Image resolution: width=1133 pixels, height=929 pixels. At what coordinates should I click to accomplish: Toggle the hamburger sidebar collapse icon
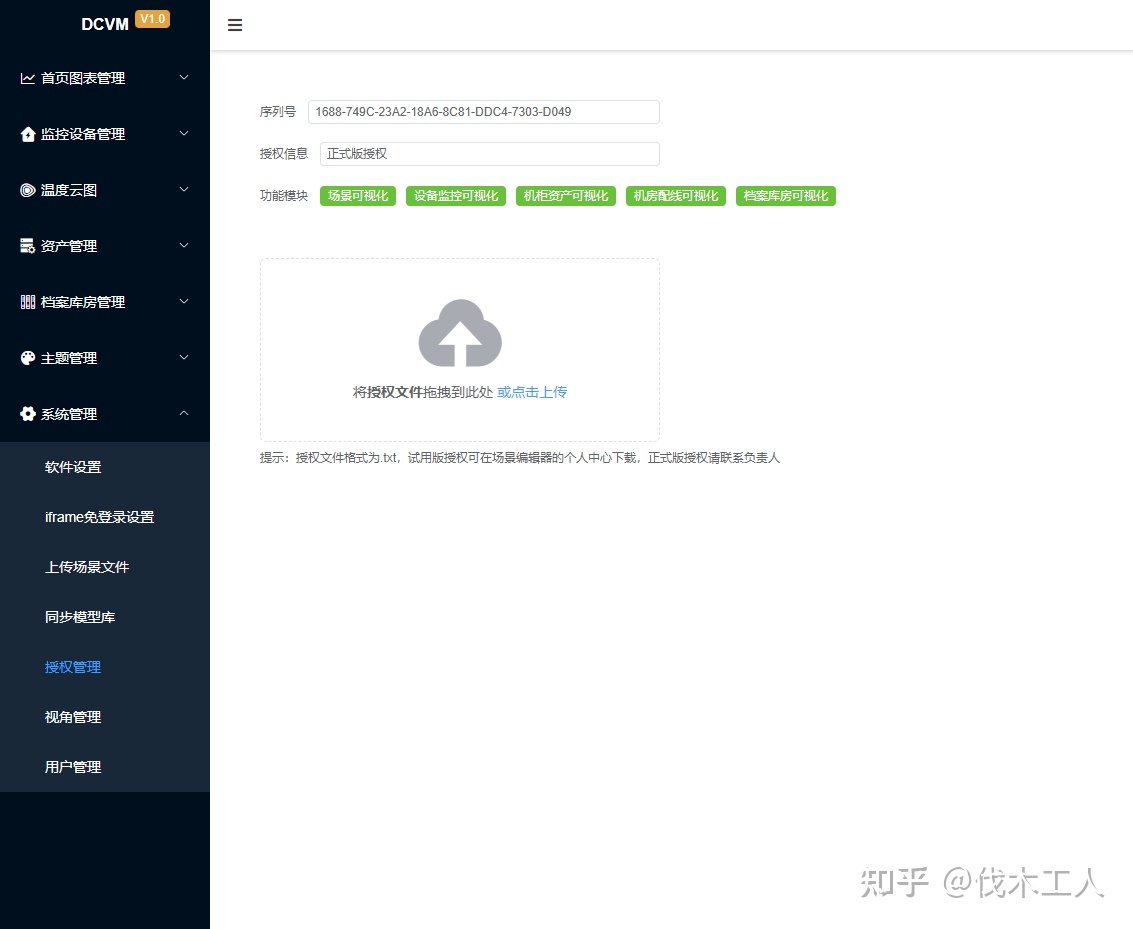click(235, 25)
